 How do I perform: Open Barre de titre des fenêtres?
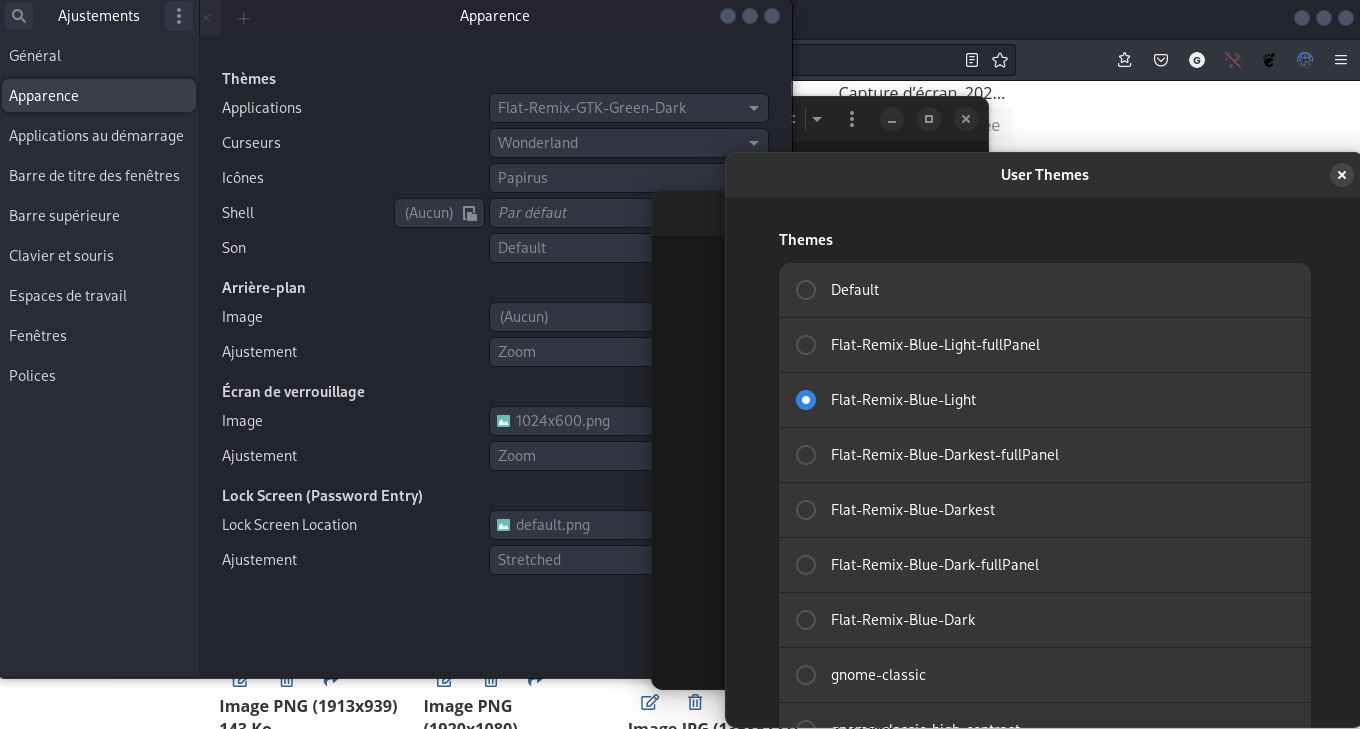(98, 176)
